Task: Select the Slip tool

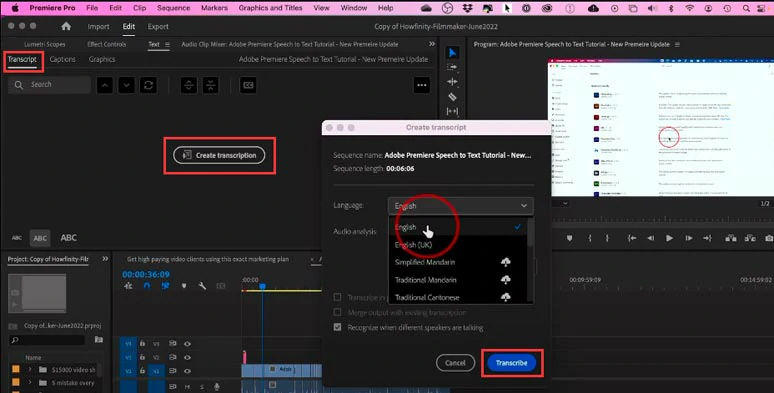Action: click(452, 112)
